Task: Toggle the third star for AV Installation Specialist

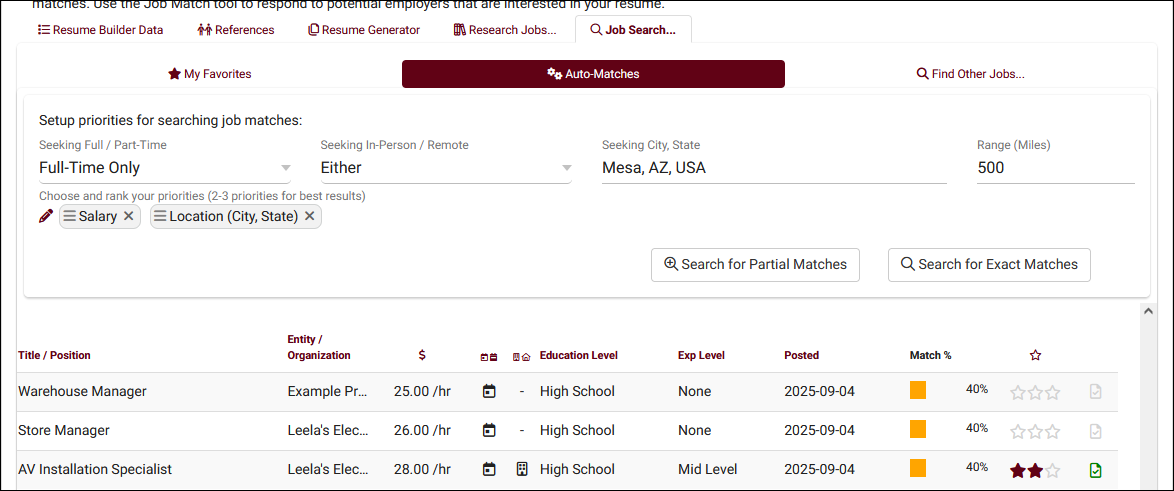Action: pyautogui.click(x=1052, y=470)
